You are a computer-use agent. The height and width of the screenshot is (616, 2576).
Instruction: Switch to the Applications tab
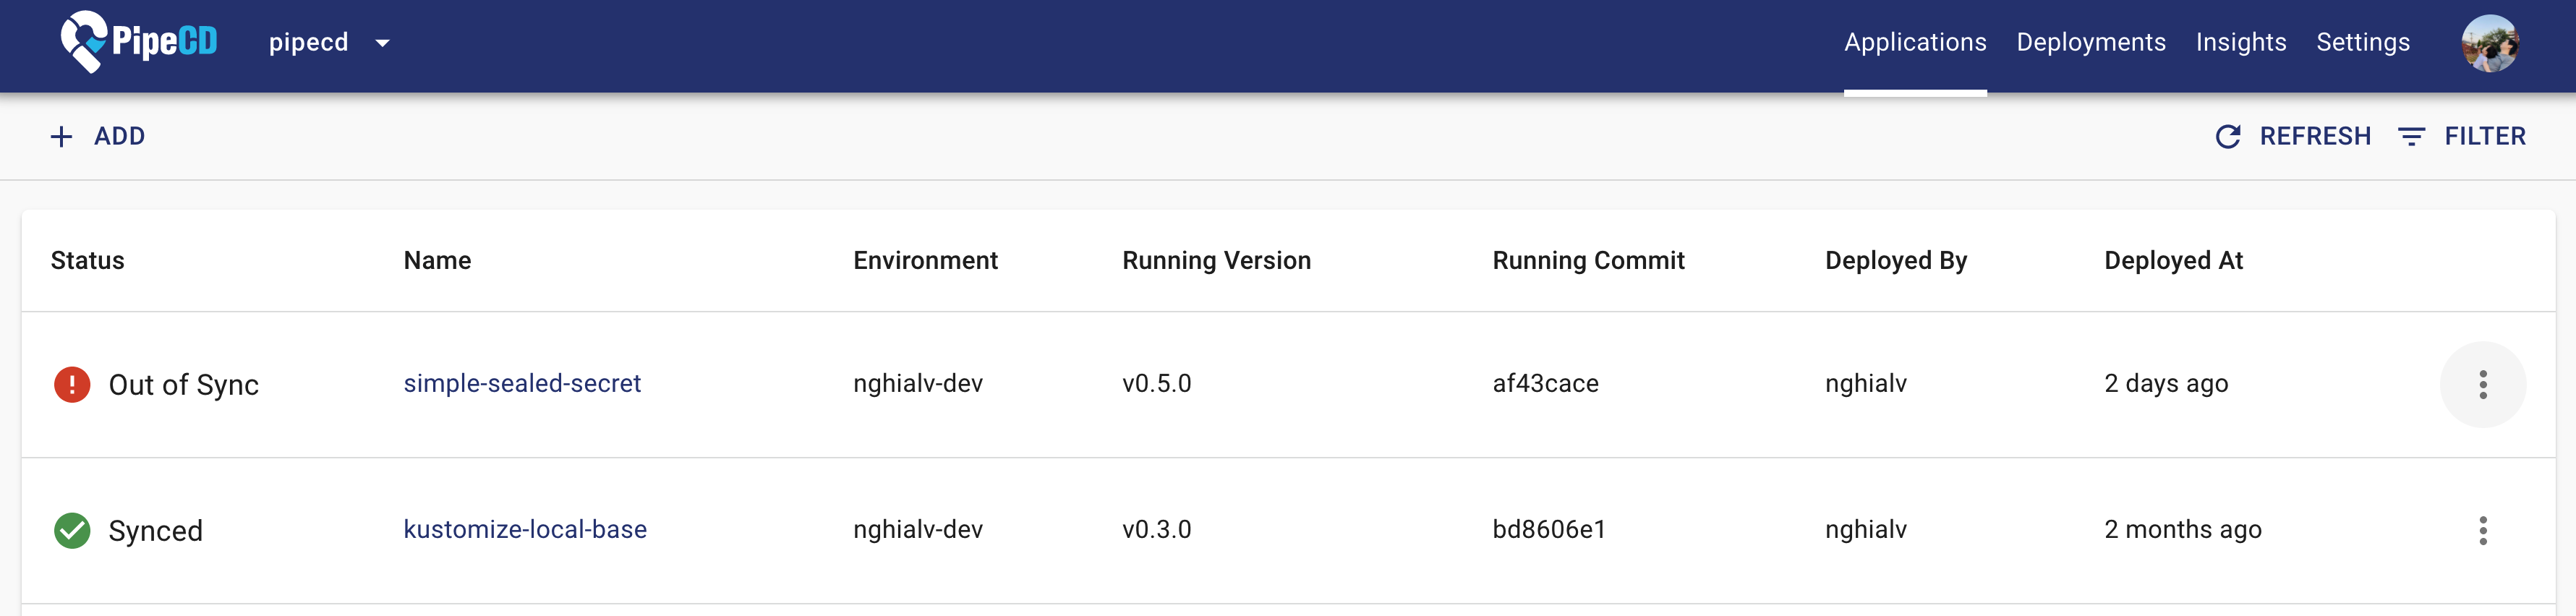[x=1914, y=42]
